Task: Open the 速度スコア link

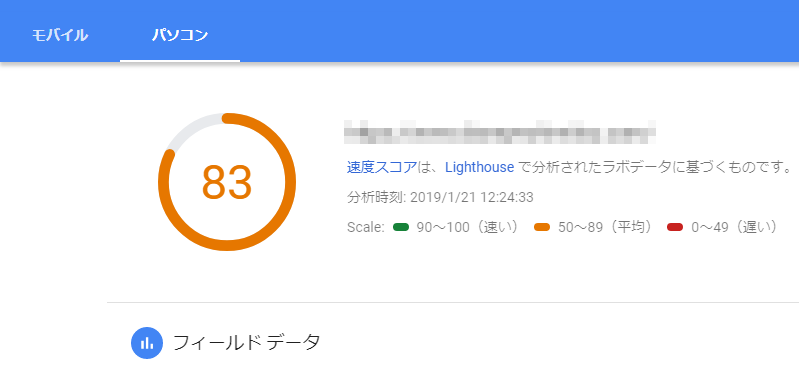Action: (382, 167)
